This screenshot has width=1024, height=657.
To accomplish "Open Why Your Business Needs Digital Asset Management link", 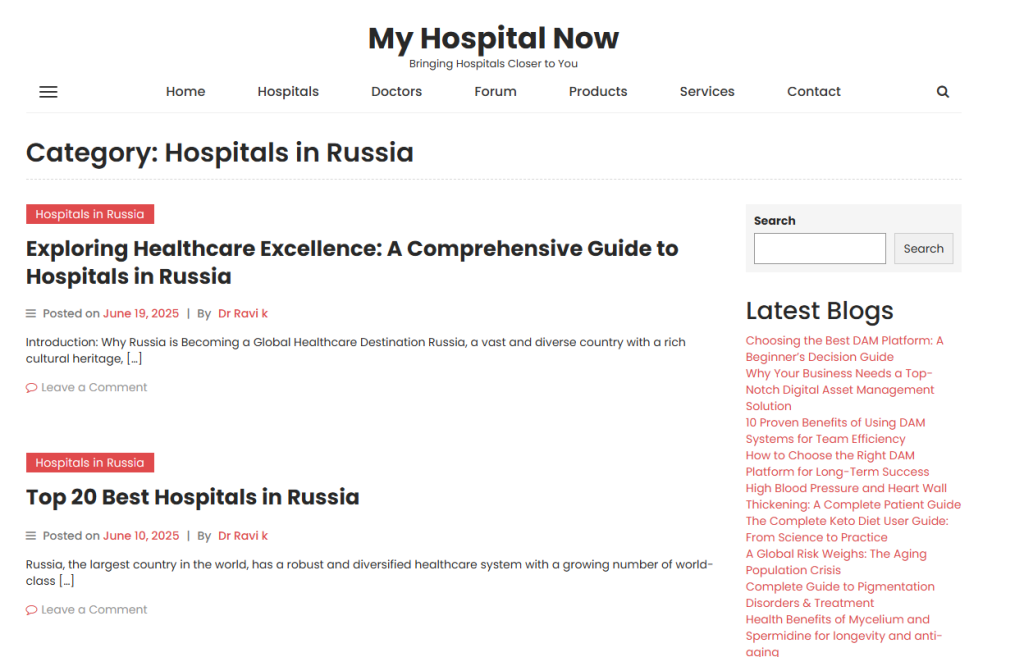I will pyautogui.click(x=840, y=390).
